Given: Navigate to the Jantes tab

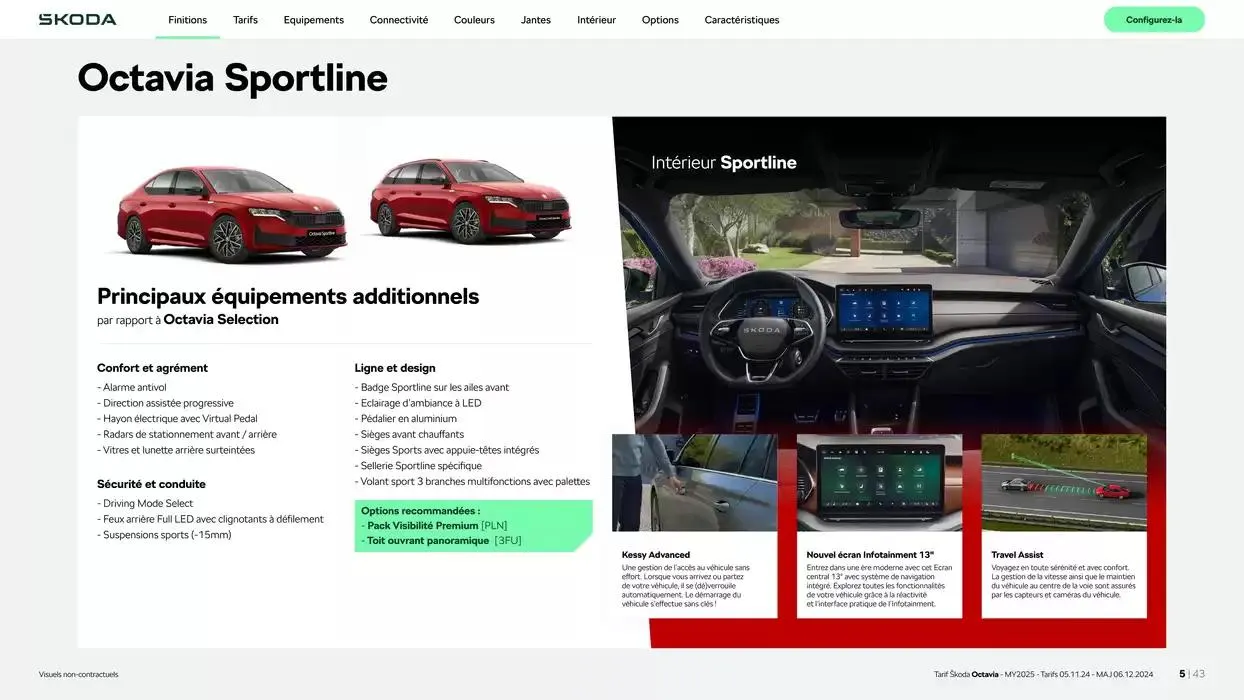Looking at the screenshot, I should [x=535, y=20].
